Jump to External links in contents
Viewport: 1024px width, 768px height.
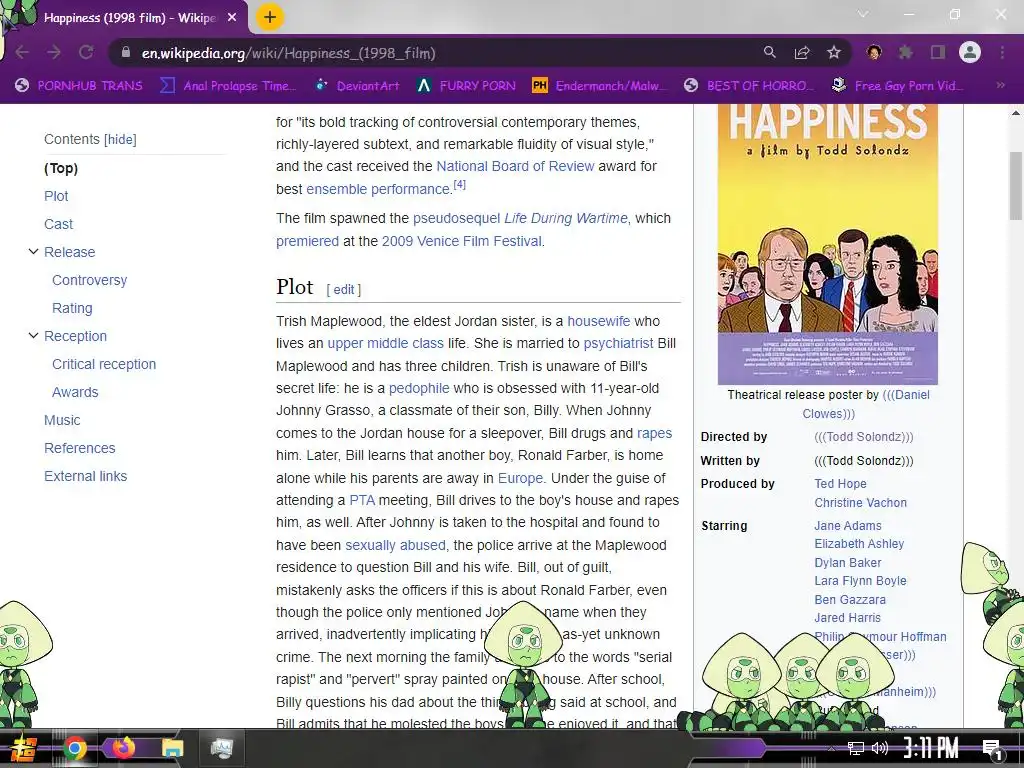(86, 477)
